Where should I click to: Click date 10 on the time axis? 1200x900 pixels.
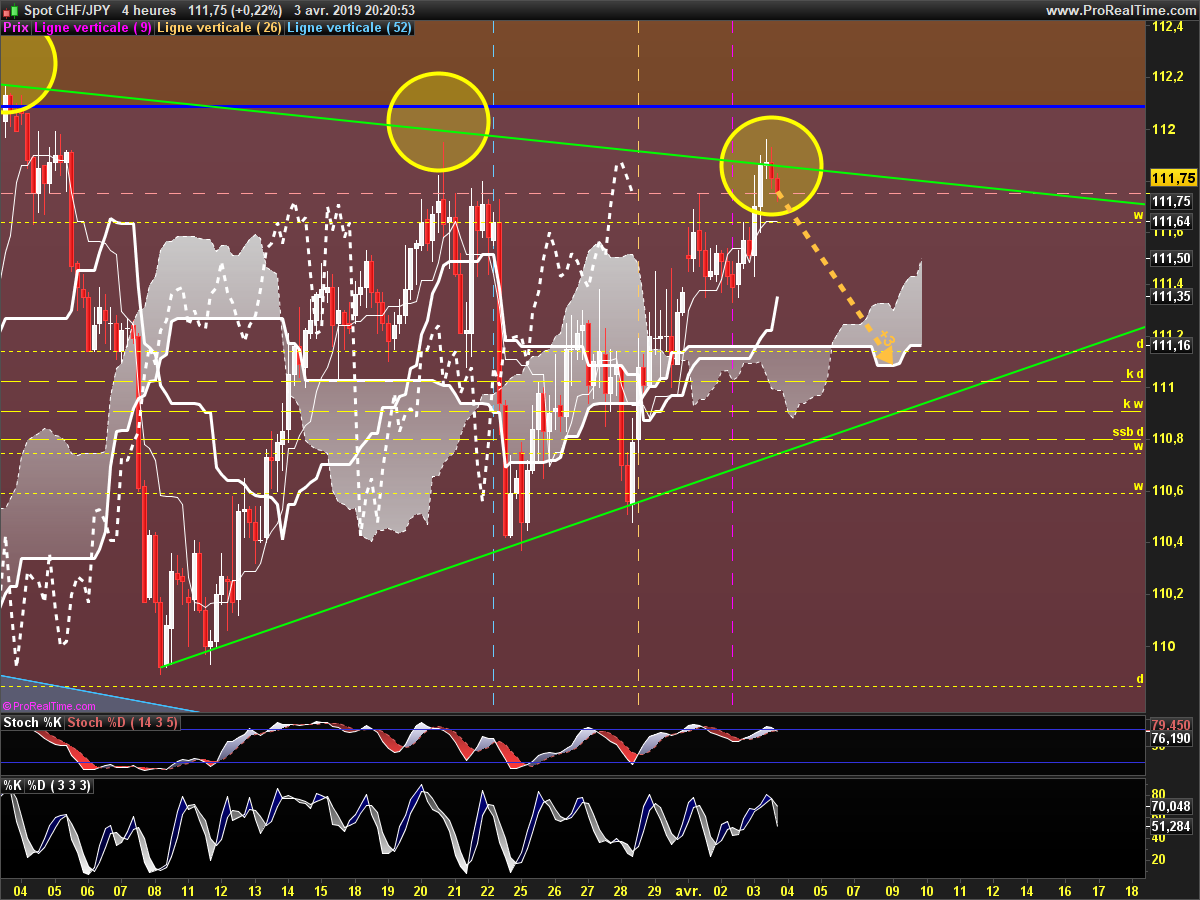926,889
